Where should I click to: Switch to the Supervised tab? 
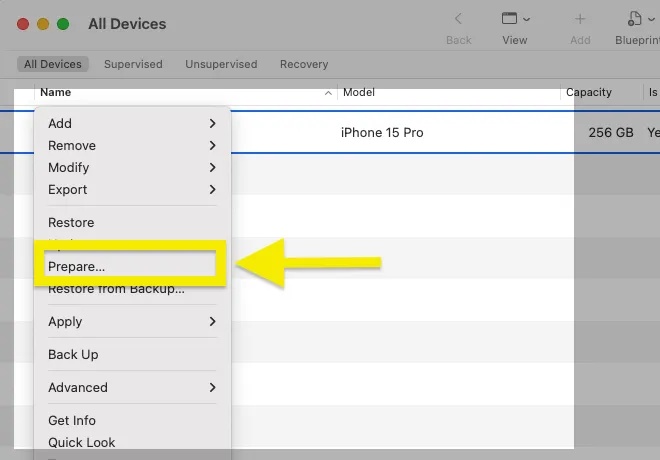click(133, 64)
